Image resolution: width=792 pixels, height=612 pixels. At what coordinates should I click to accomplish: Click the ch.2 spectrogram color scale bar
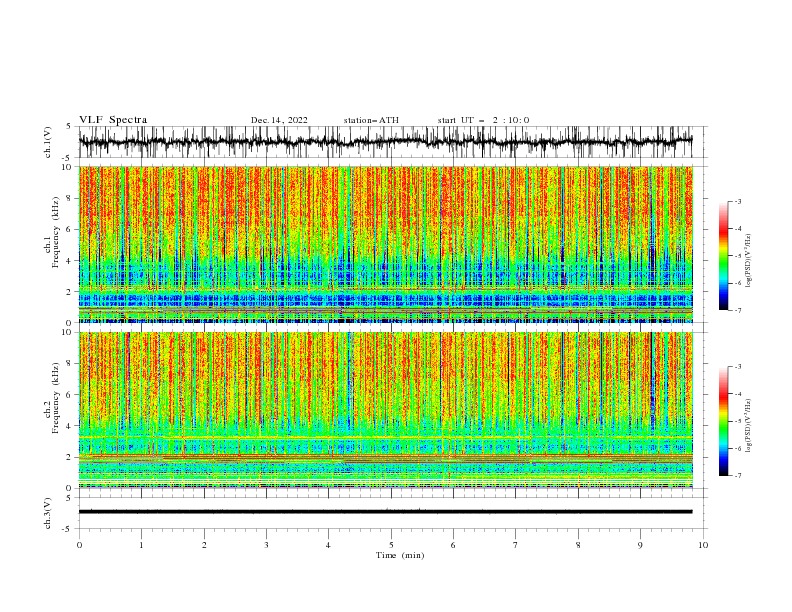click(723, 421)
